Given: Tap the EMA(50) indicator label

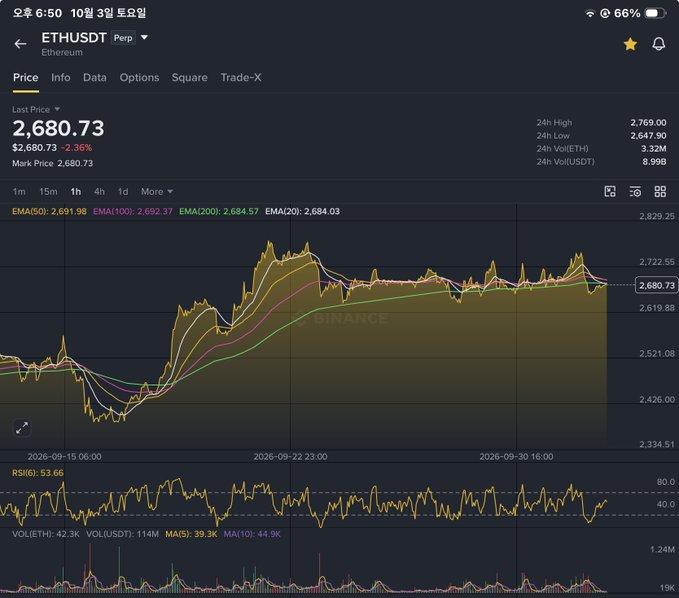Looking at the screenshot, I should (49, 211).
